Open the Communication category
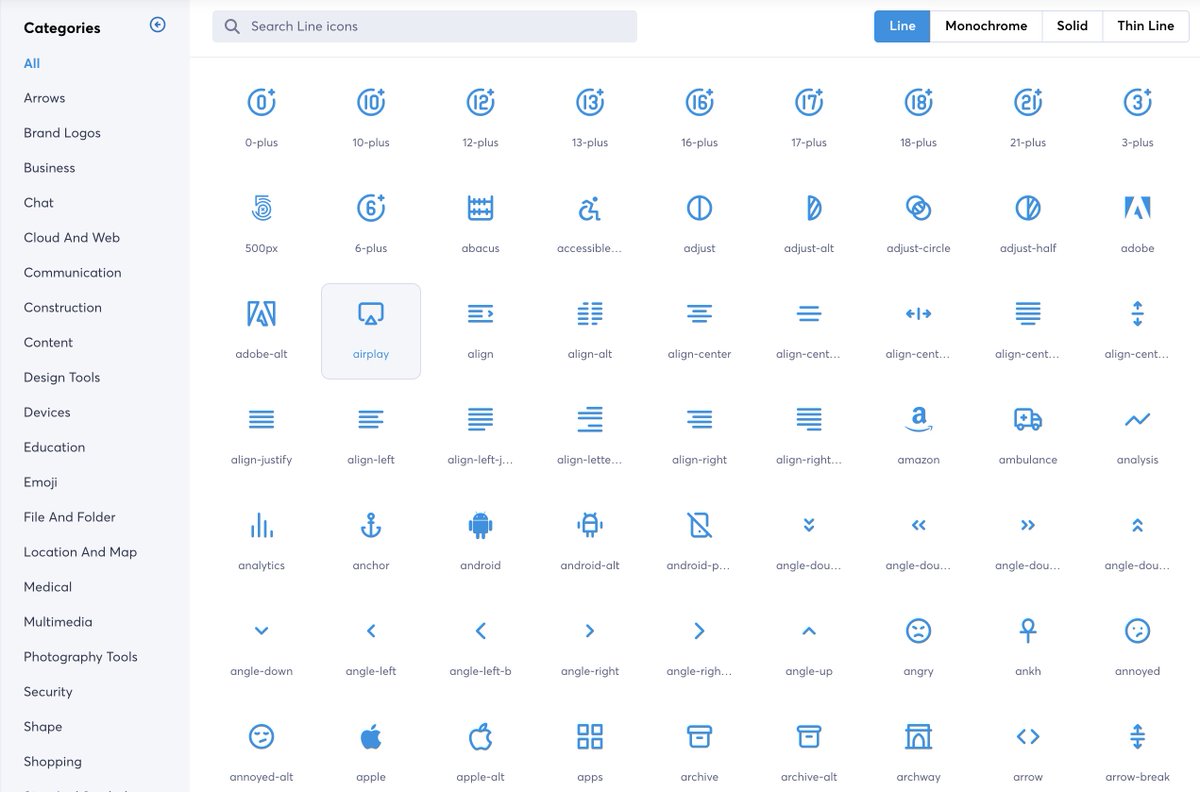This screenshot has height=792, width=1200. point(72,273)
